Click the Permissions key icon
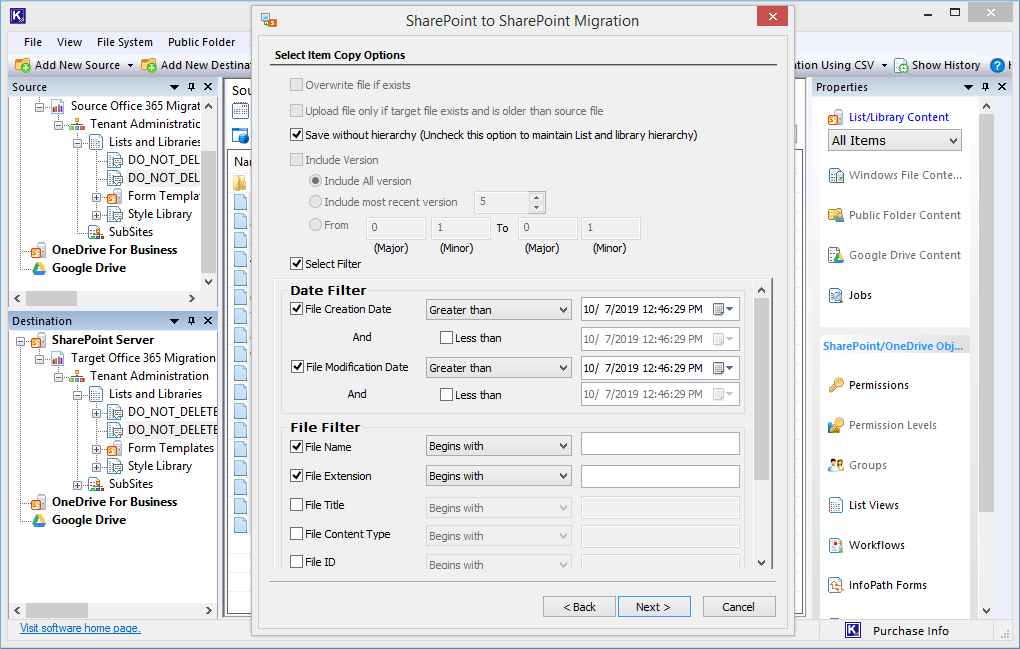 point(835,385)
